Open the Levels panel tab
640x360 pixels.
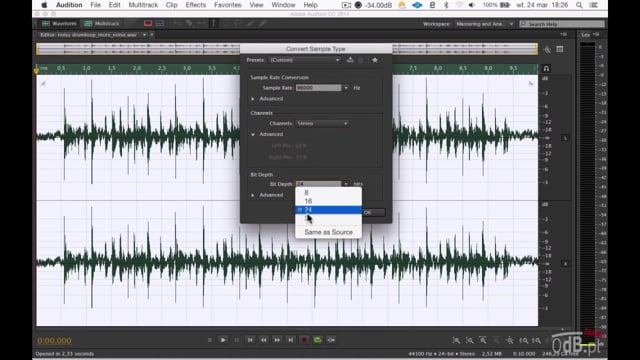586,35
